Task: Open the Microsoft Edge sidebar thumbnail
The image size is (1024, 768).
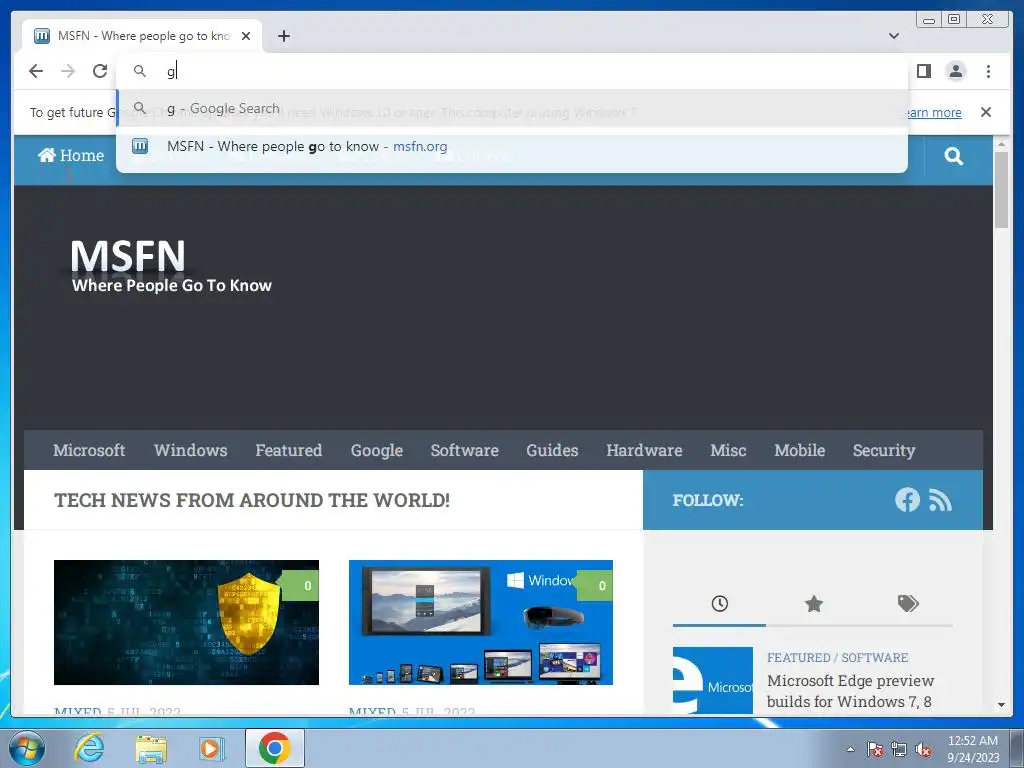Action: pos(712,680)
